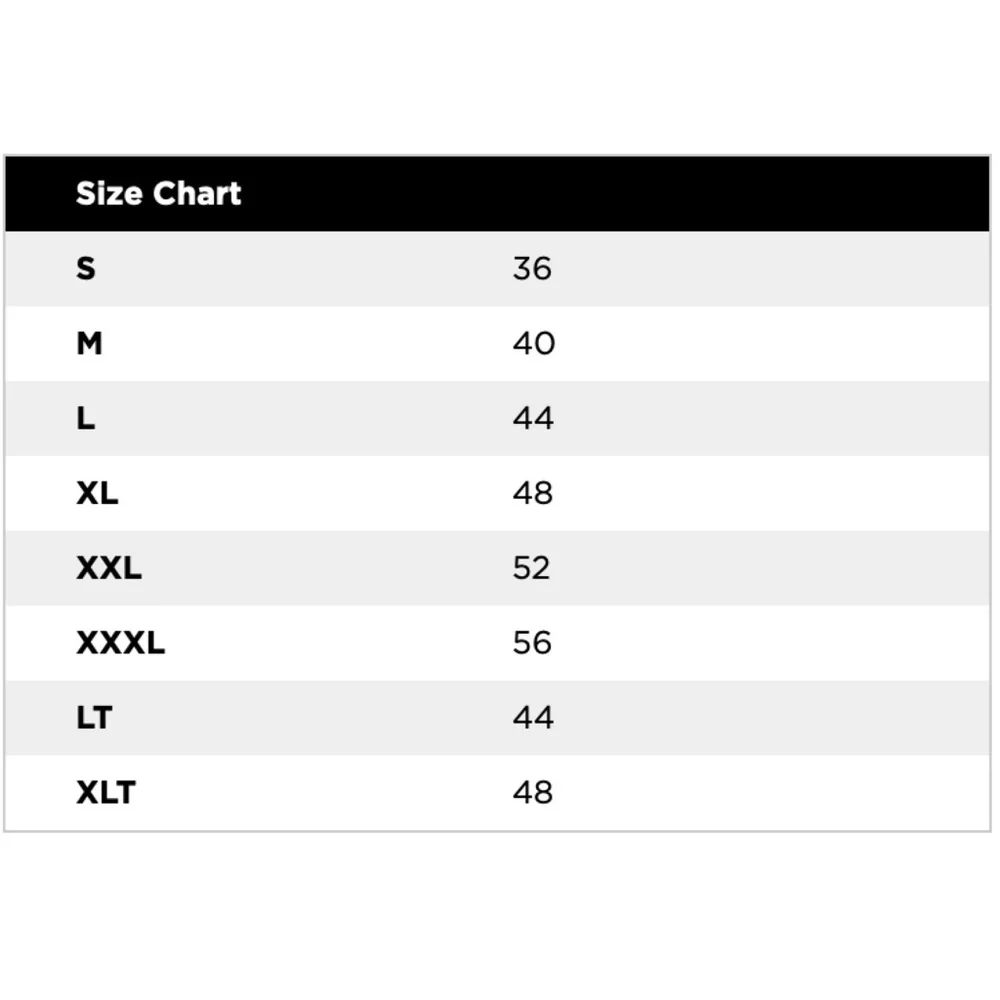Select the M size label
Viewport: 1000px width, 1000px height.
(x=89, y=343)
